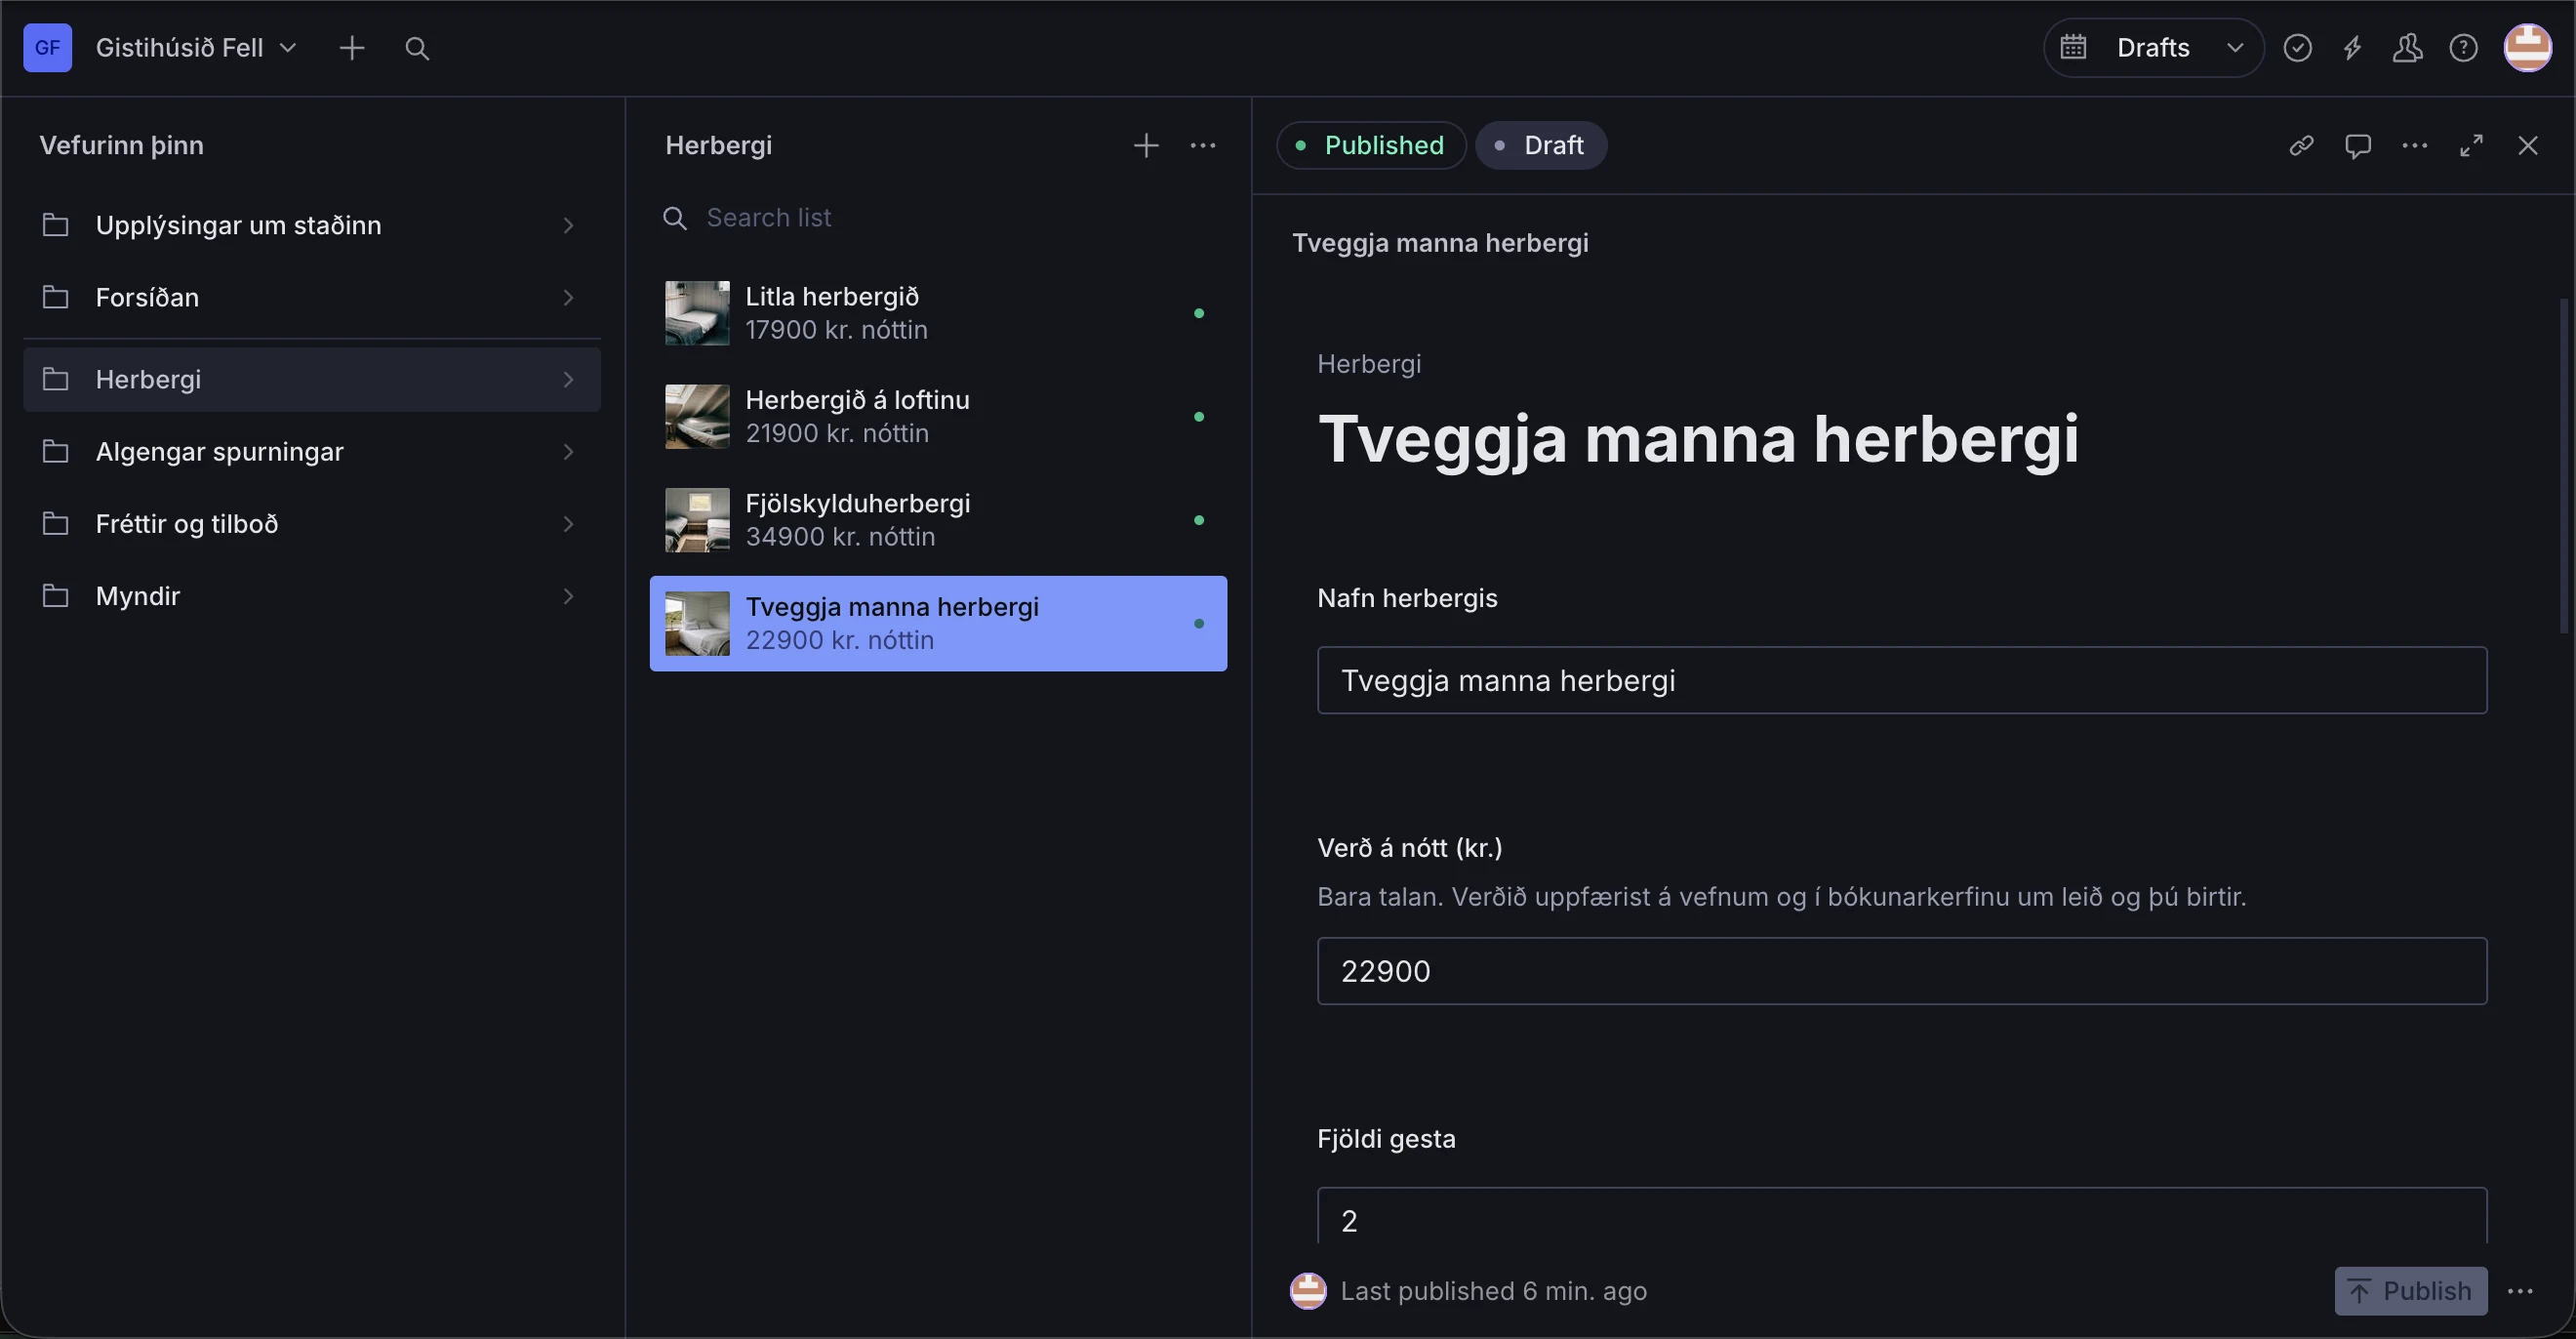This screenshot has width=2576, height=1339.
Task: Open the tasks checkmark icon in top bar
Action: point(2297,48)
